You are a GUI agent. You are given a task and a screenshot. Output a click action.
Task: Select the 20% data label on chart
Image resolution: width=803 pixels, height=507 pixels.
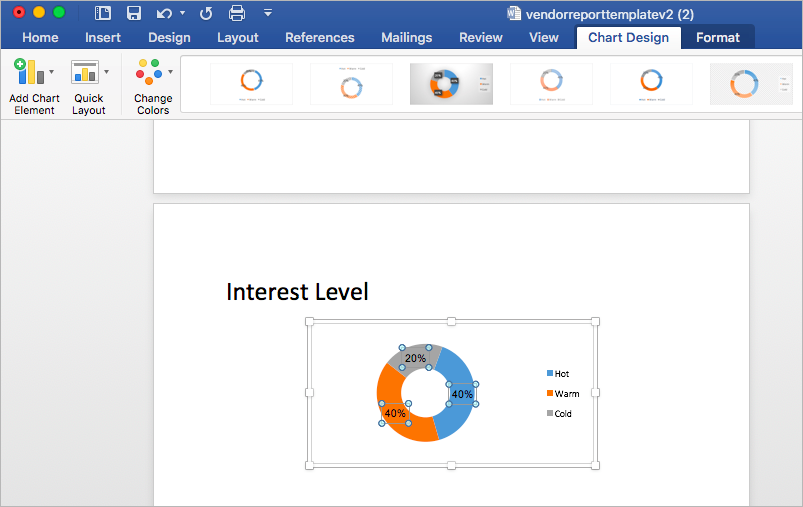[415, 358]
